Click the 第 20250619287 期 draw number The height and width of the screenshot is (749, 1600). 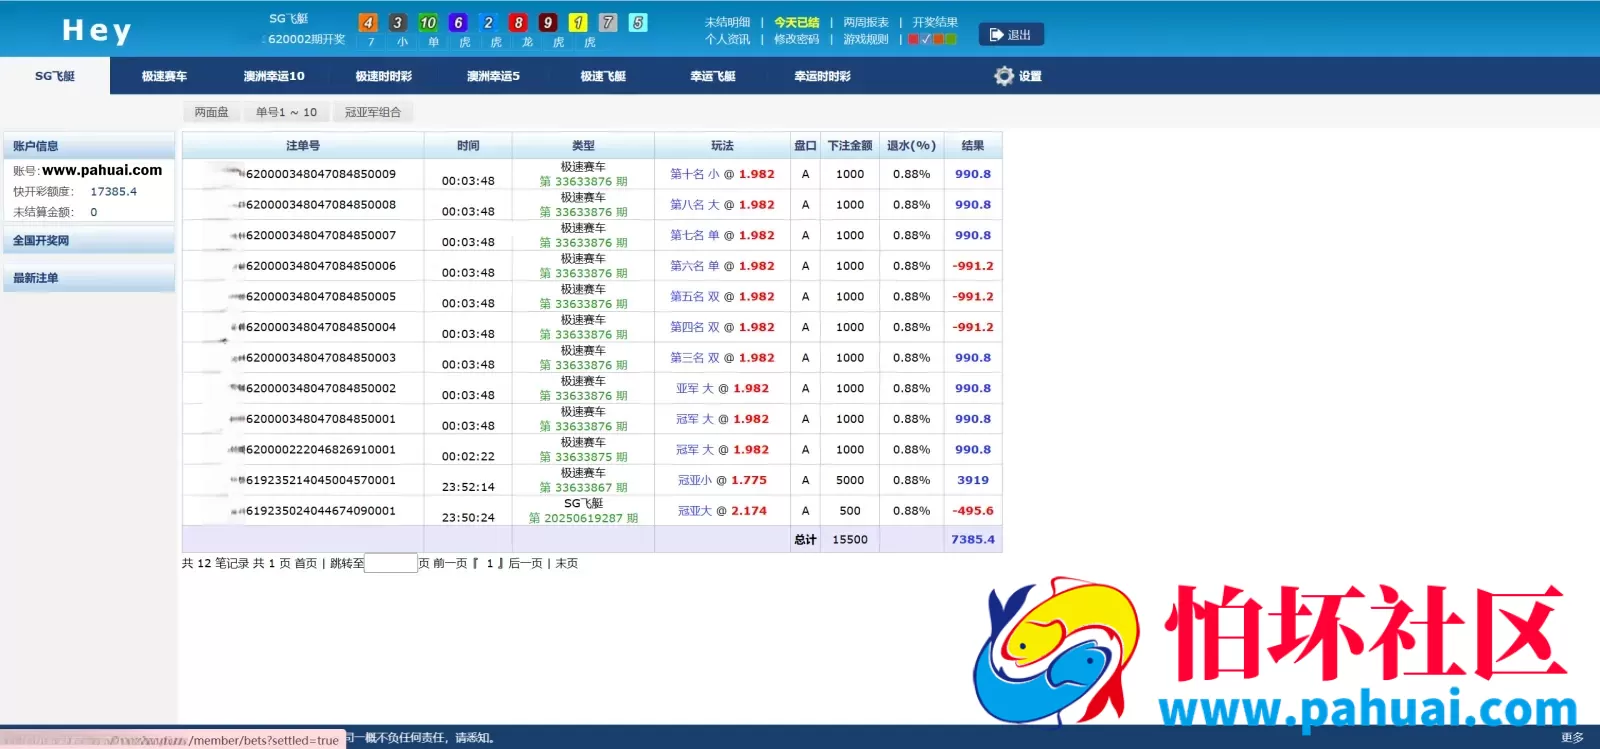tap(583, 518)
